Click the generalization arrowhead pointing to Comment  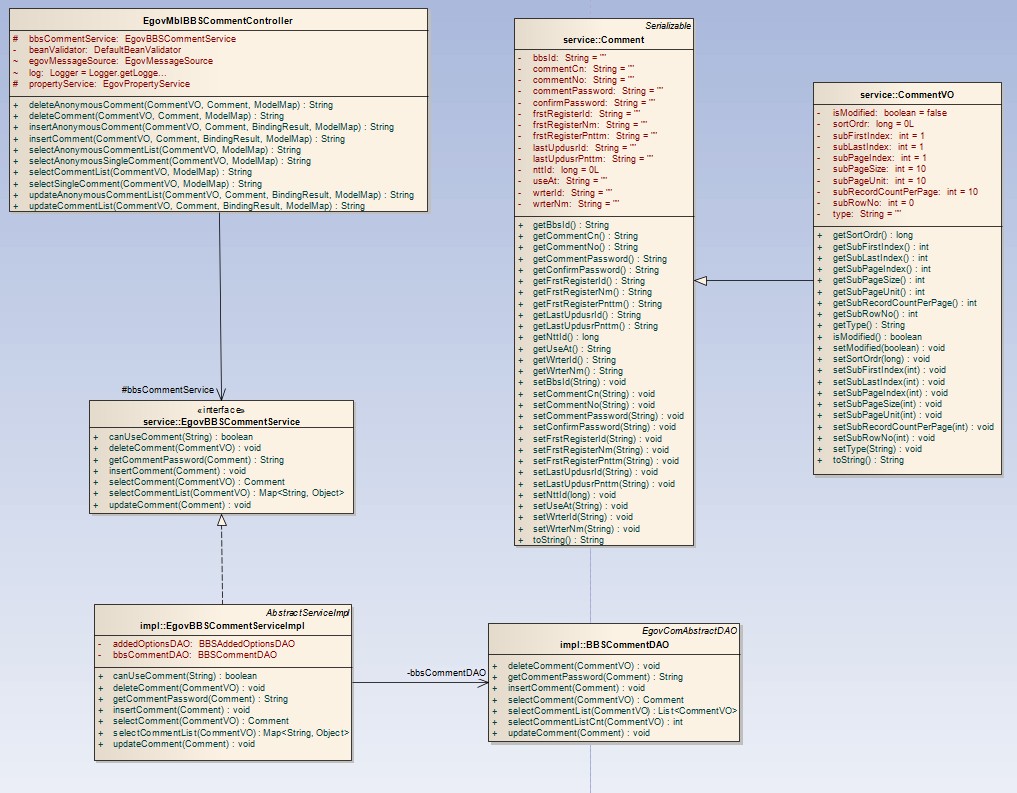pos(702,282)
